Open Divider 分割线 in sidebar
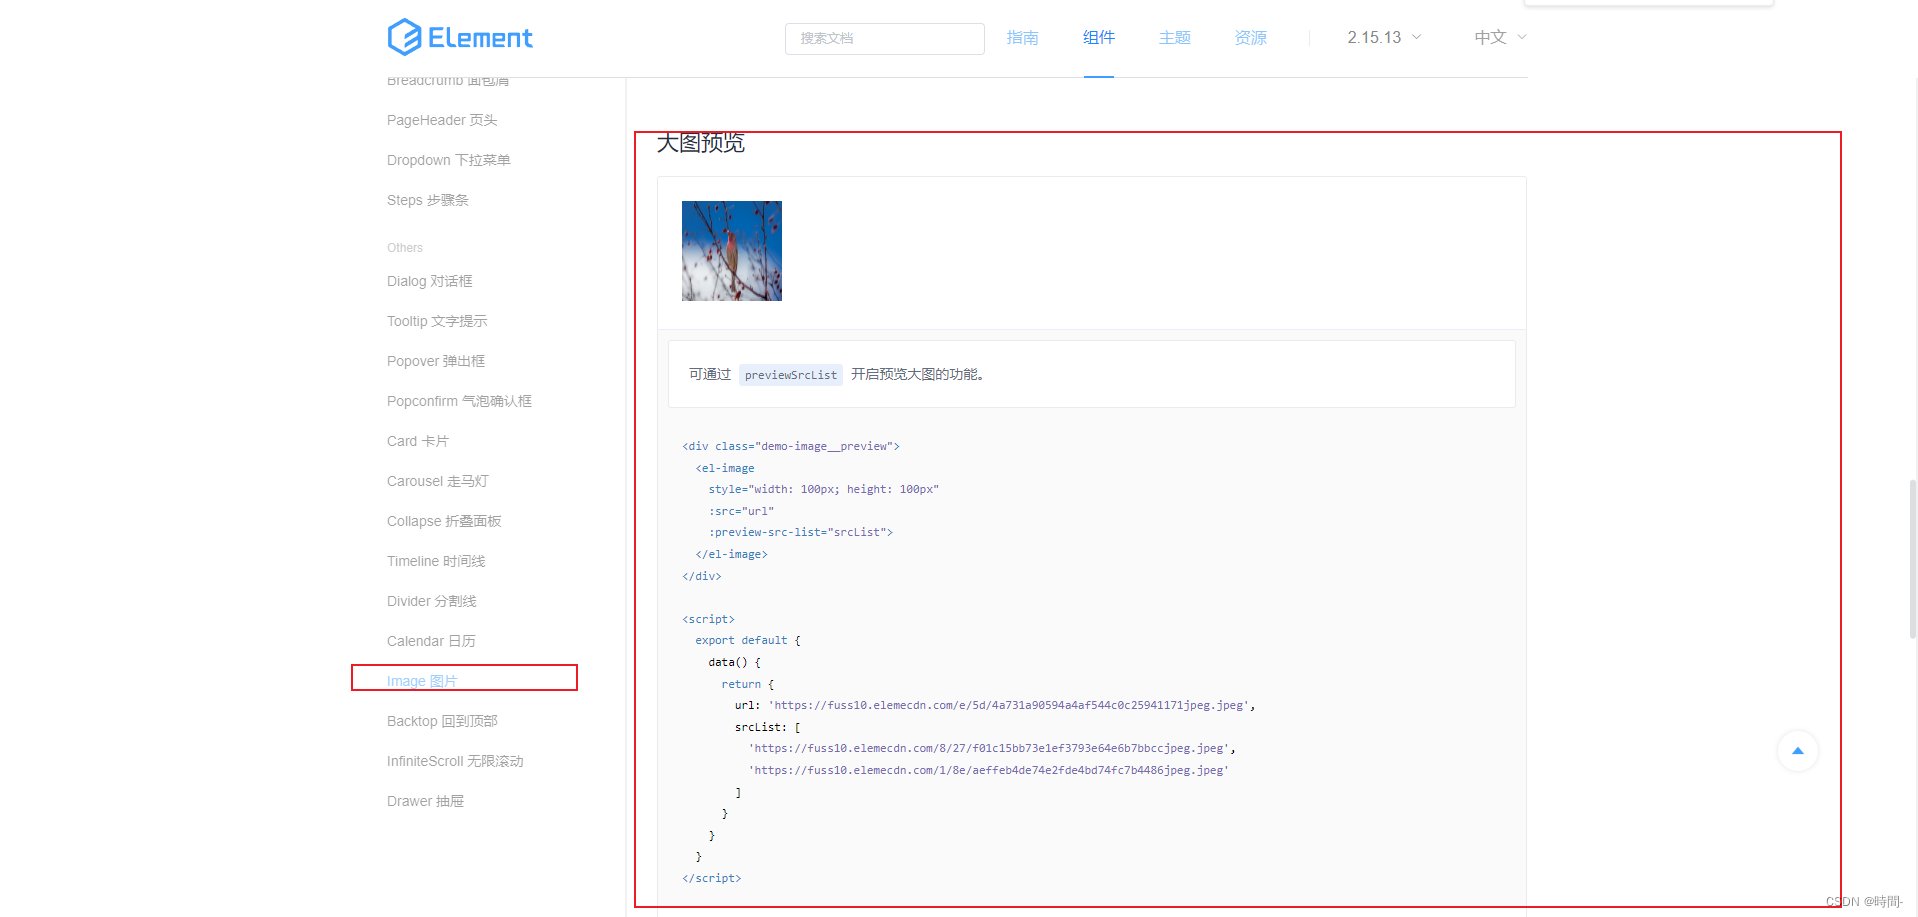Viewport: 1918px width, 917px height. click(x=431, y=601)
